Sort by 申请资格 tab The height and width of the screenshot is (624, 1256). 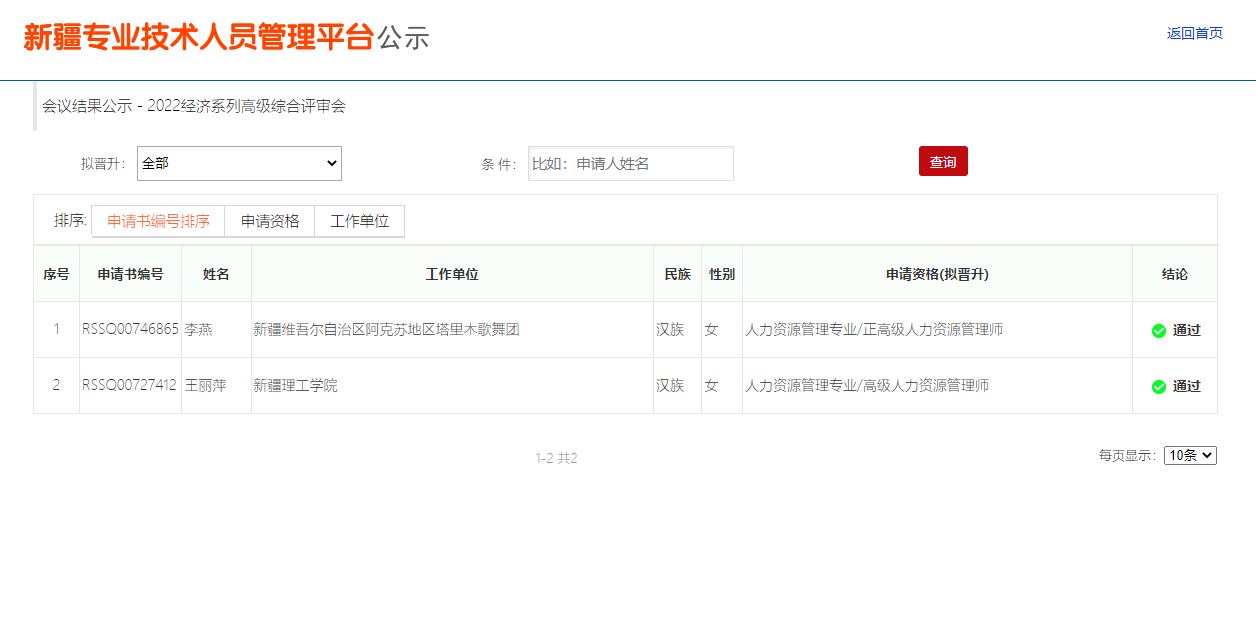[x=270, y=221]
